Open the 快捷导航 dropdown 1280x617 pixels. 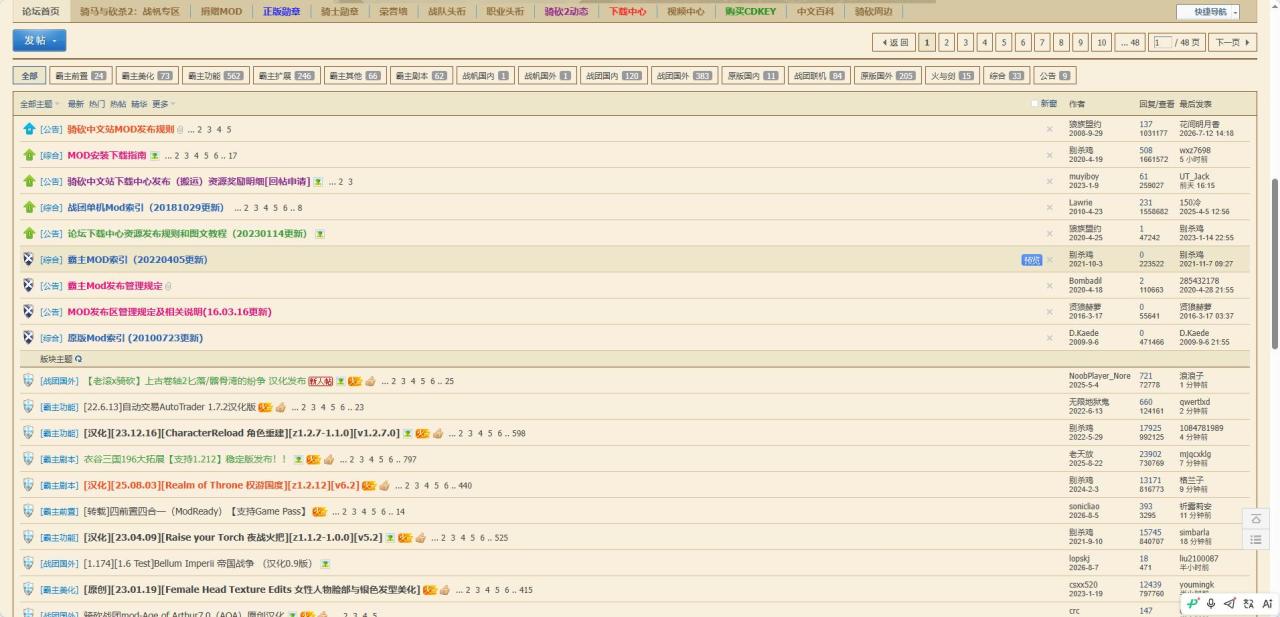tap(1208, 12)
